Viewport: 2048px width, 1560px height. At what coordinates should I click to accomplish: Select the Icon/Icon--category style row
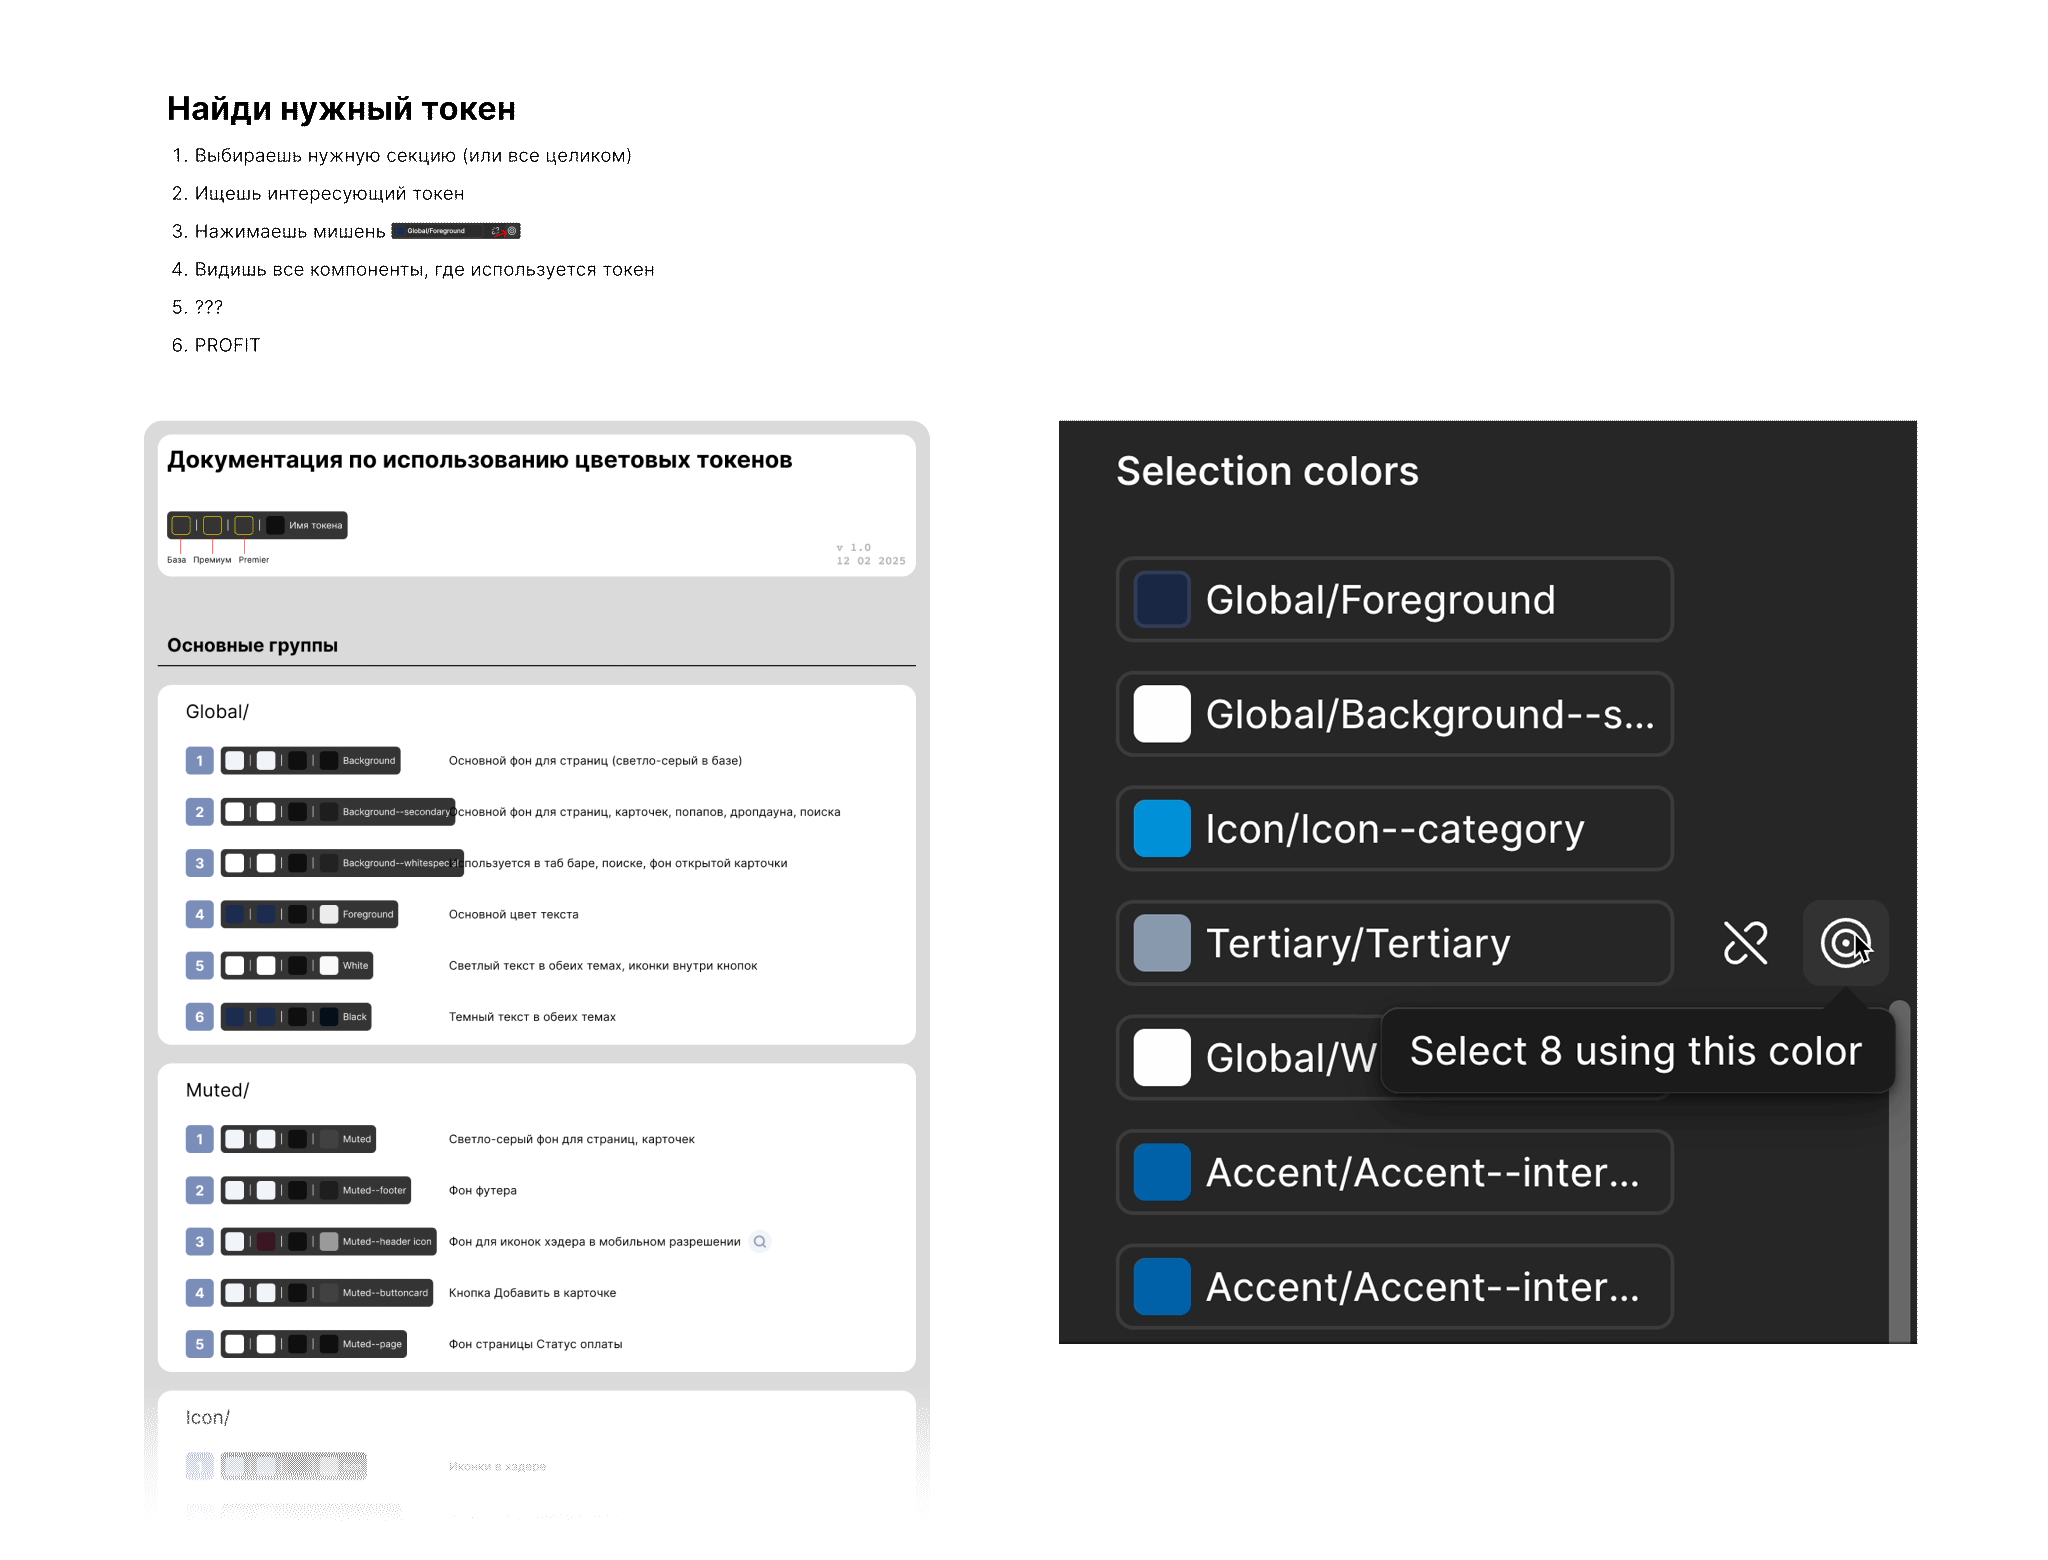coord(1393,829)
